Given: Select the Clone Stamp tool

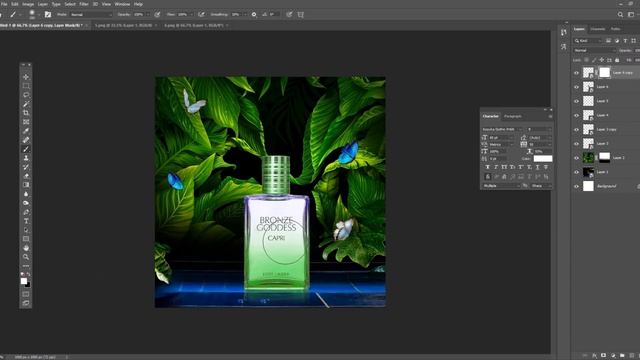Looking at the screenshot, I should point(26,158).
